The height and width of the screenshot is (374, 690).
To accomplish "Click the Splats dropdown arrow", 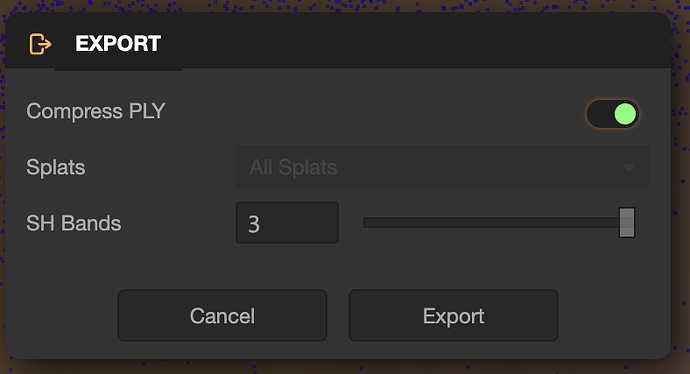I will tap(628, 168).
